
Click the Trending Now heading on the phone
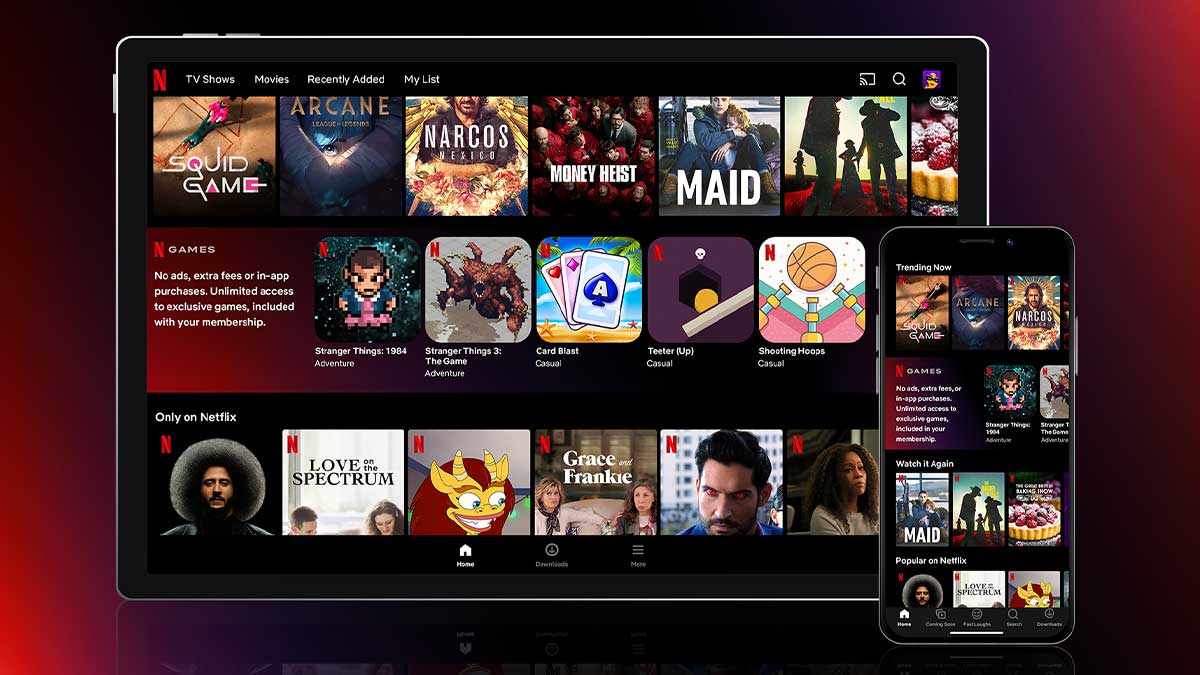[924, 267]
